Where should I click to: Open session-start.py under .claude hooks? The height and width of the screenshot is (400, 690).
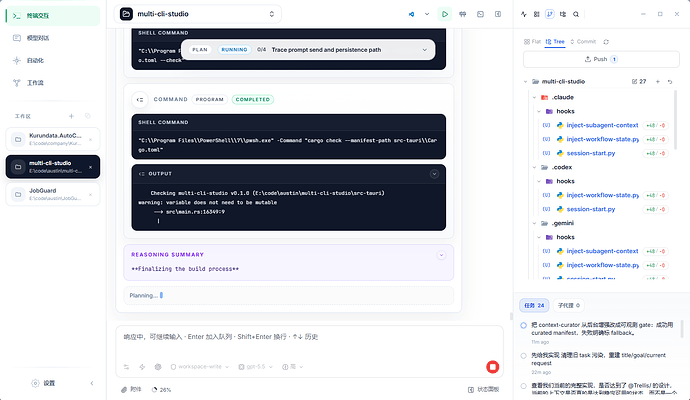591,153
